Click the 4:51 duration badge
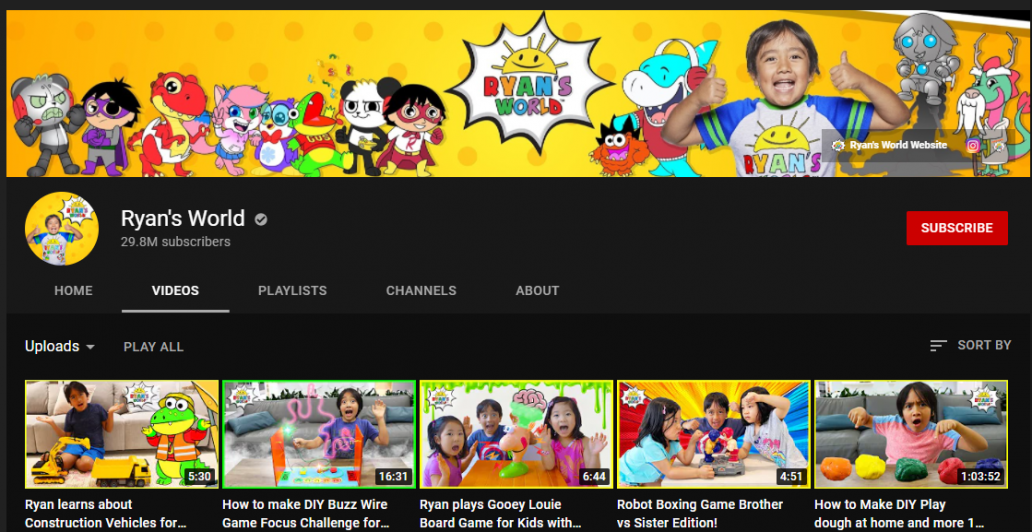The width and height of the screenshot is (1032, 532). pyautogui.click(x=790, y=475)
